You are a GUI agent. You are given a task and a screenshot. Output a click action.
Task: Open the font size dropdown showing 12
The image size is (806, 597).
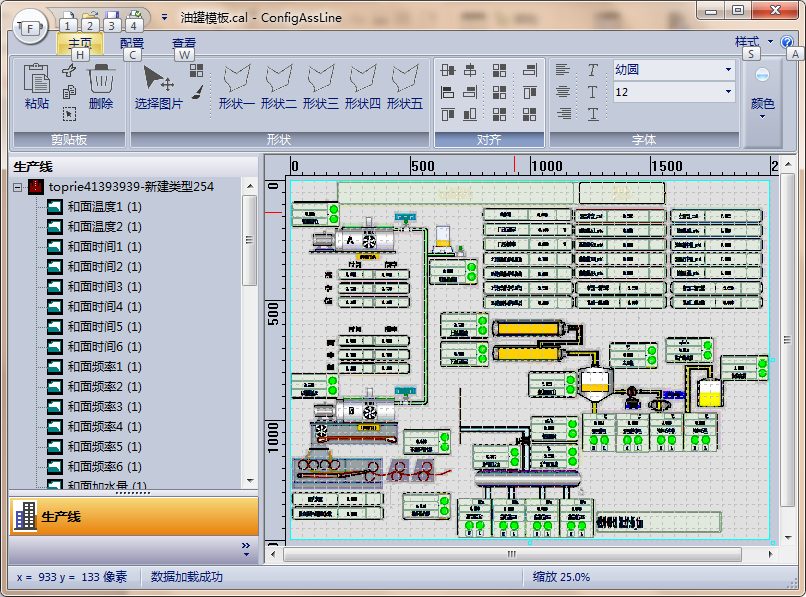point(728,92)
